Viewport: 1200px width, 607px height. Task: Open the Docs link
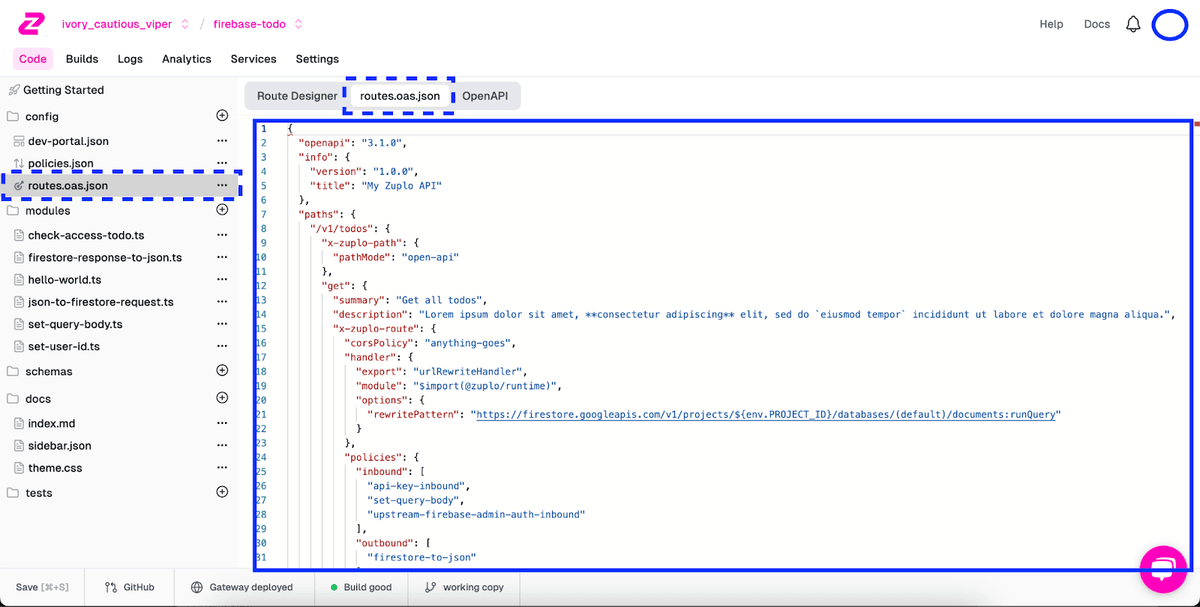pyautogui.click(x=1096, y=24)
